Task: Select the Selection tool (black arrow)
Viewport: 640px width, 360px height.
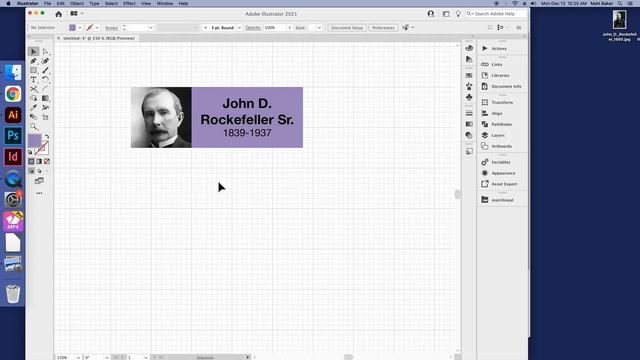Action: point(33,52)
